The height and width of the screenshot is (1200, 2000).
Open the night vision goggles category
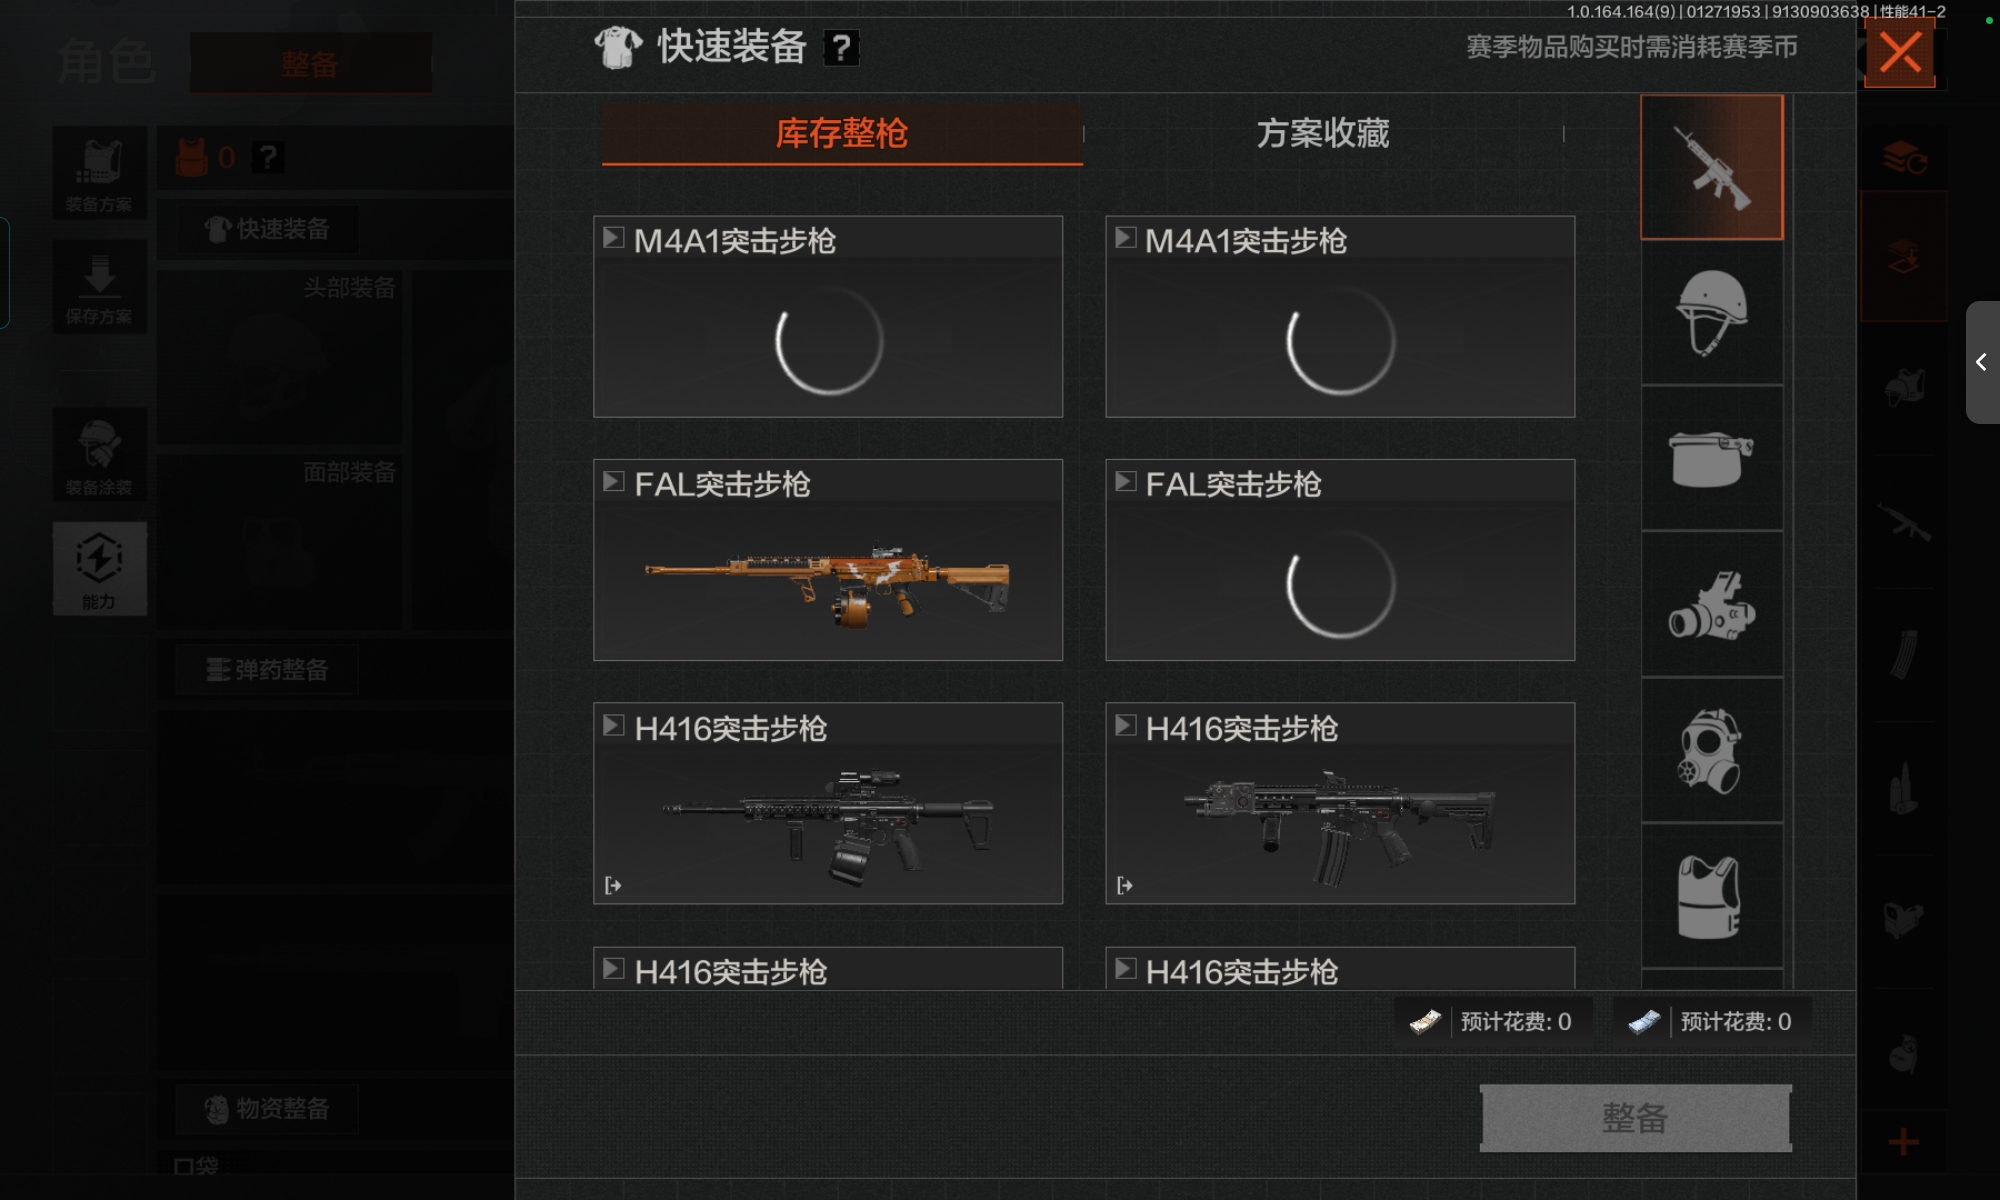pyautogui.click(x=1712, y=606)
